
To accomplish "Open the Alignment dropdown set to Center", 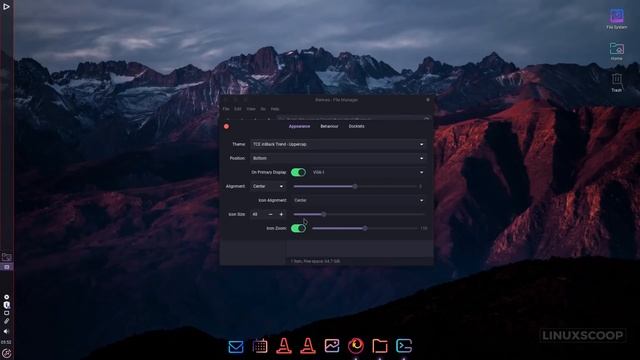I will (x=268, y=186).
